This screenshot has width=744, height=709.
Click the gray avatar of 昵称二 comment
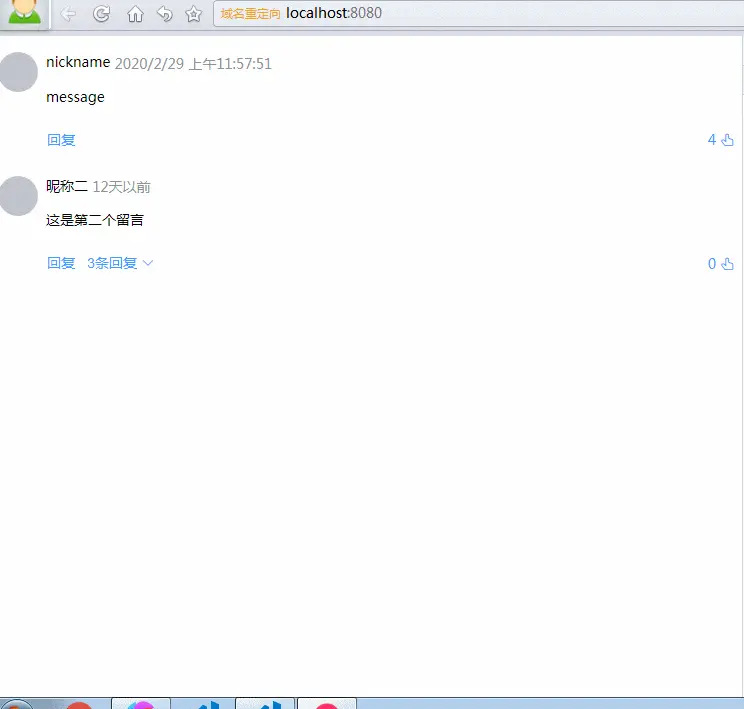pyautogui.click(x=18, y=196)
